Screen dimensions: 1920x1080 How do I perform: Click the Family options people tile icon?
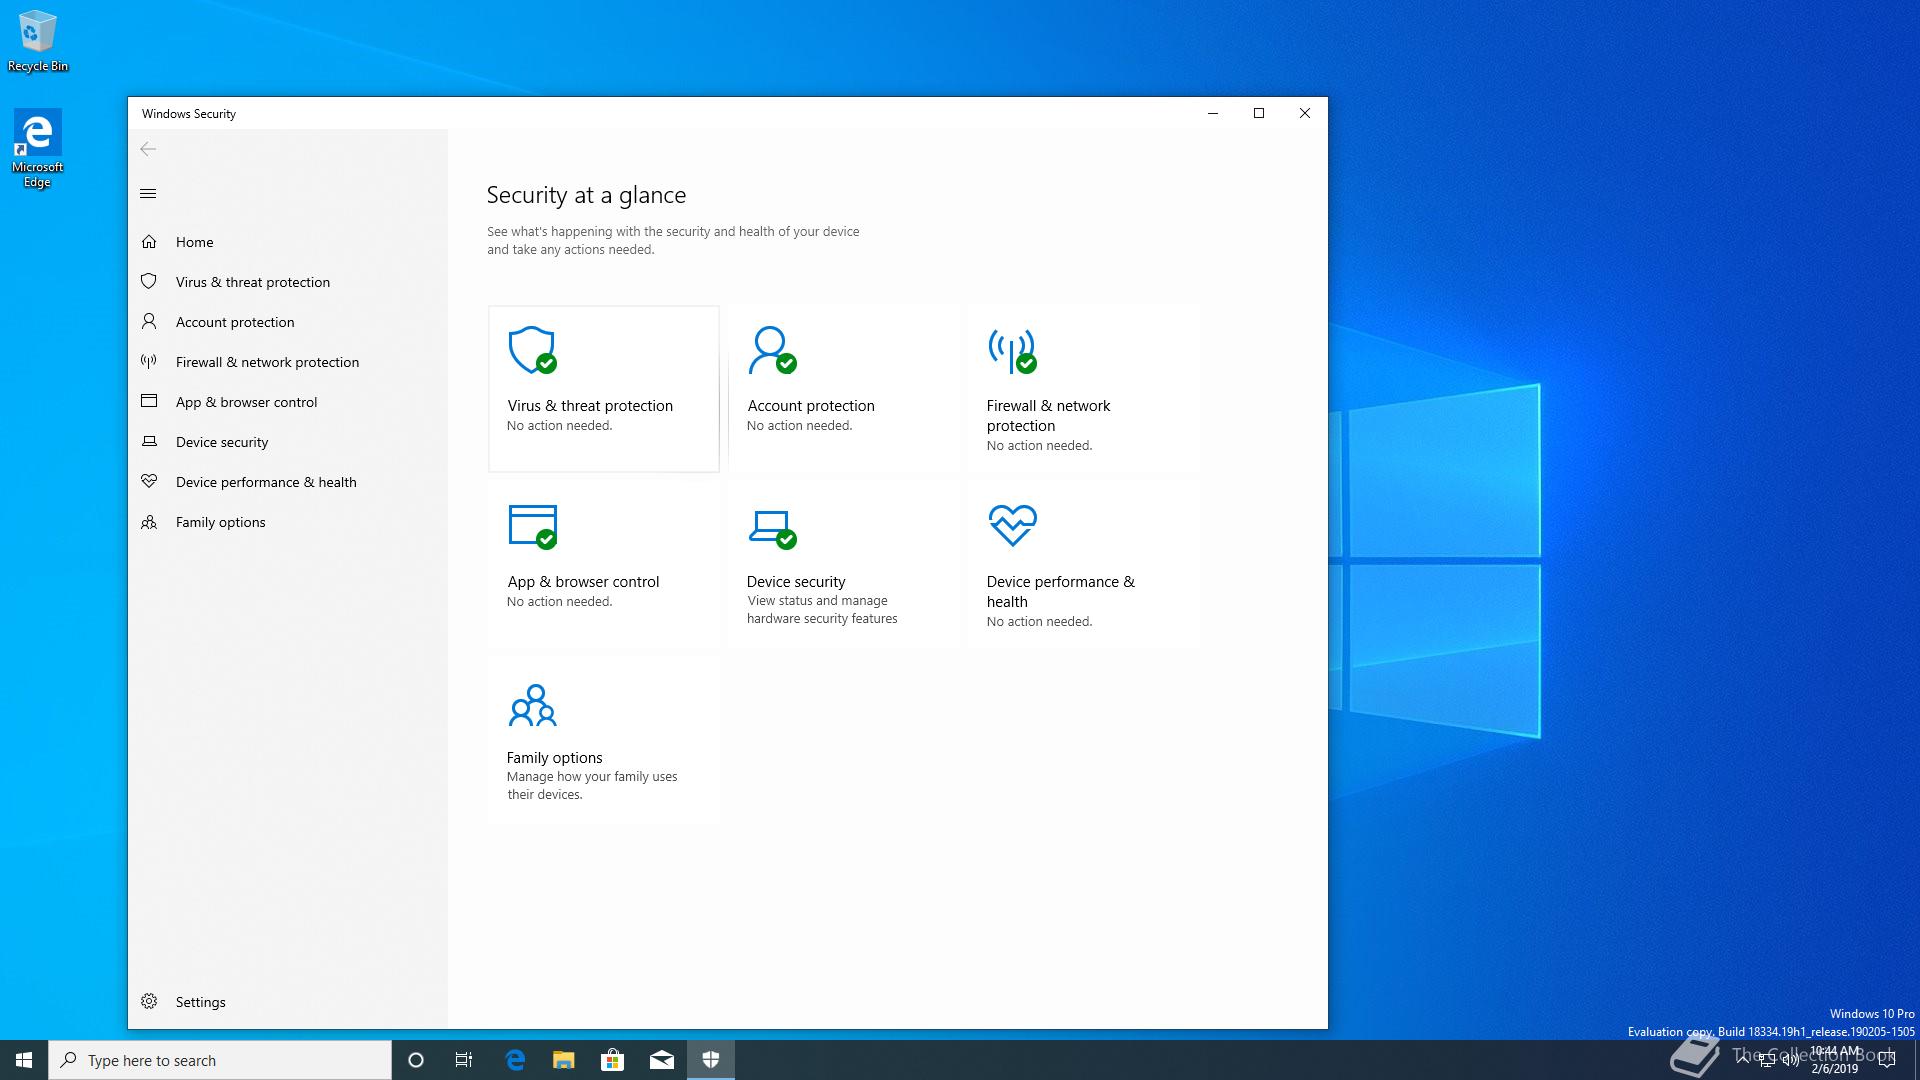pos(532,705)
